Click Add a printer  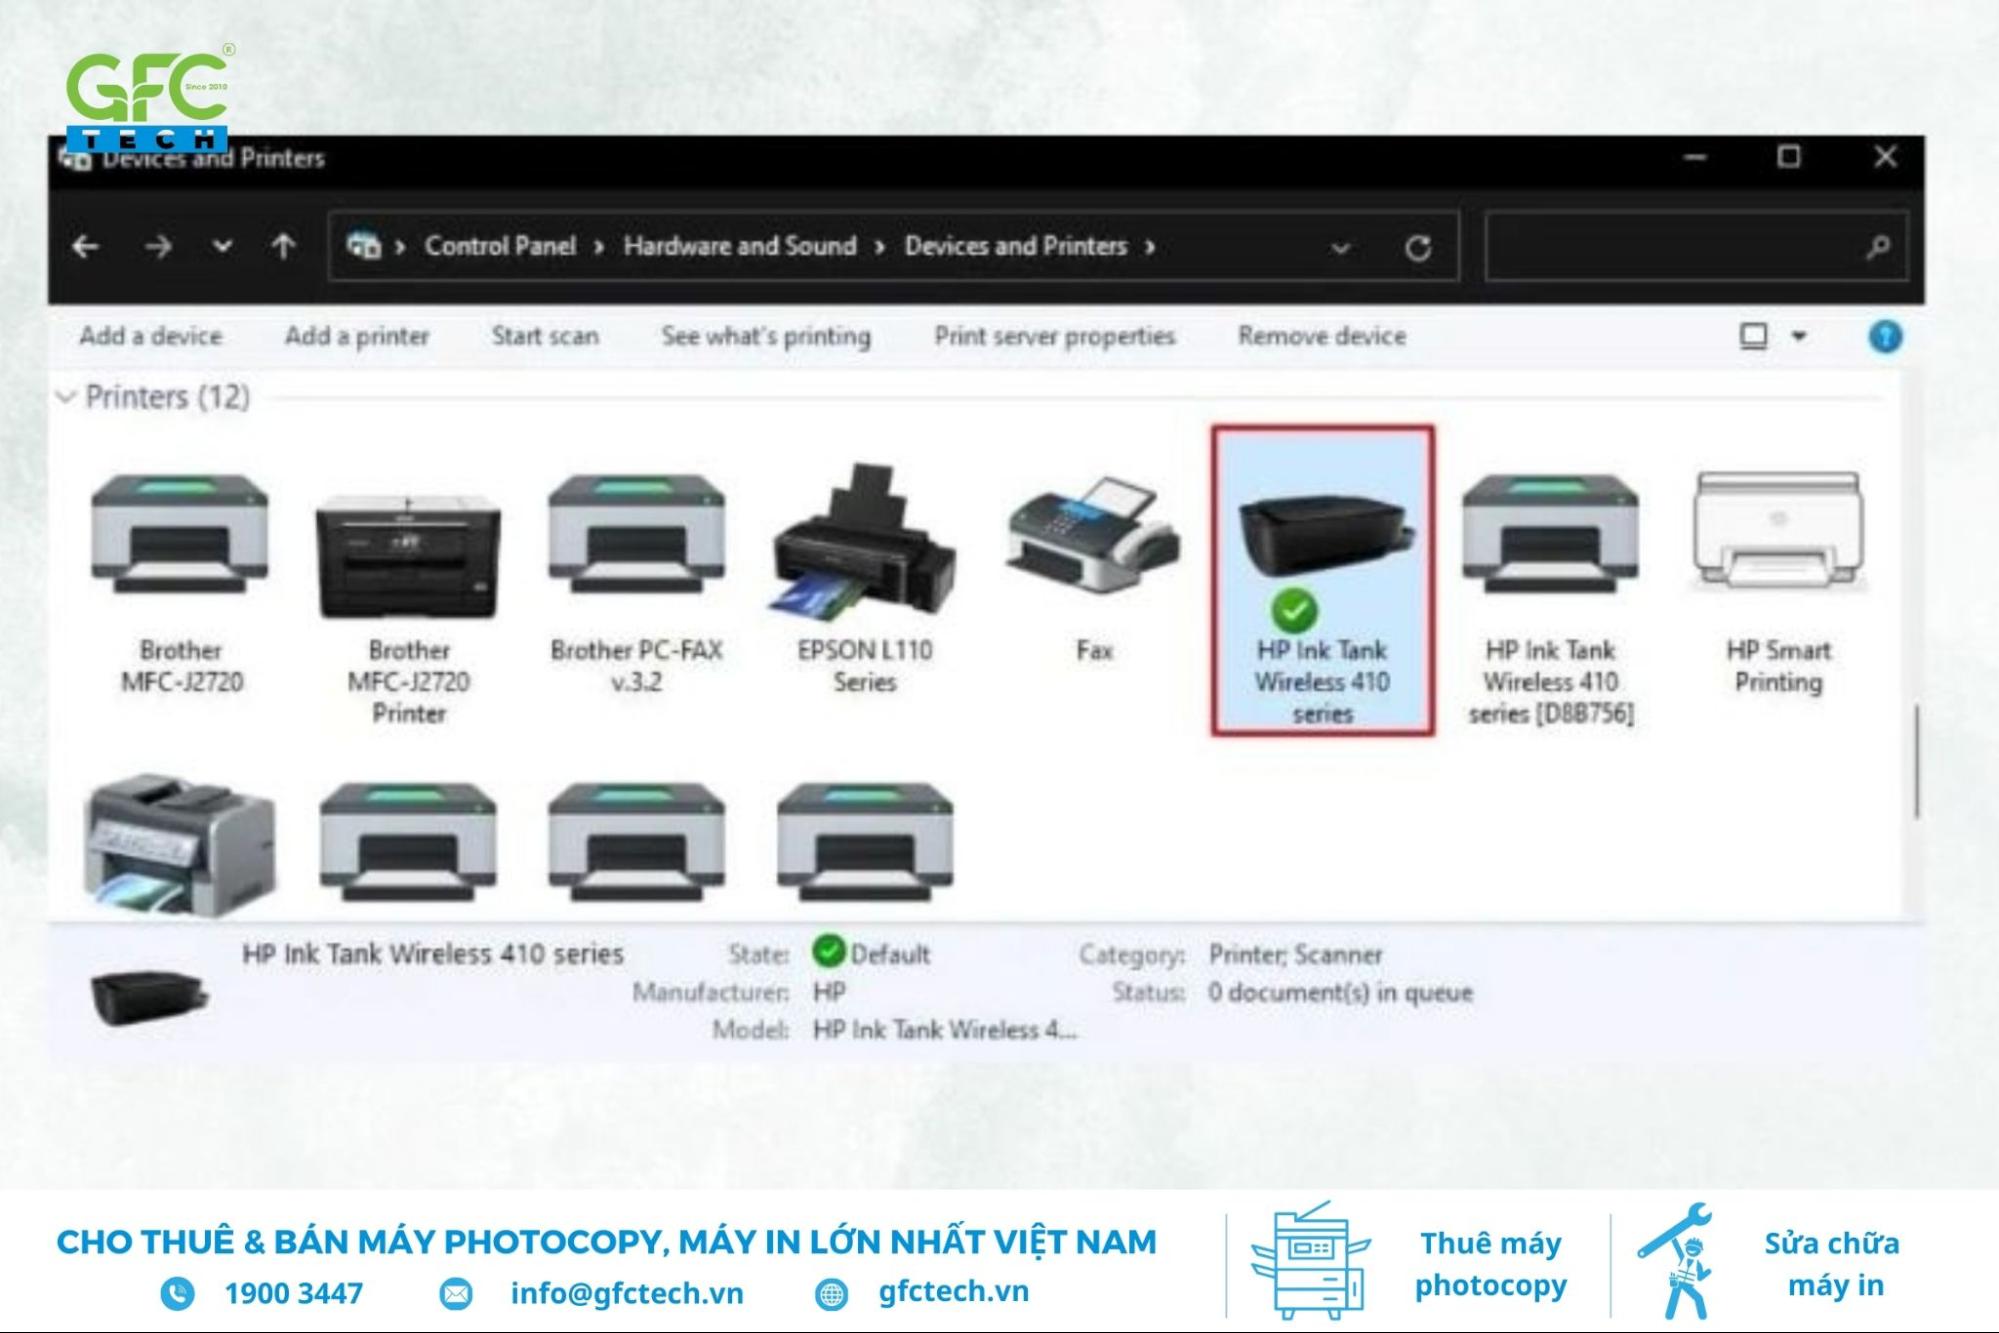(357, 336)
